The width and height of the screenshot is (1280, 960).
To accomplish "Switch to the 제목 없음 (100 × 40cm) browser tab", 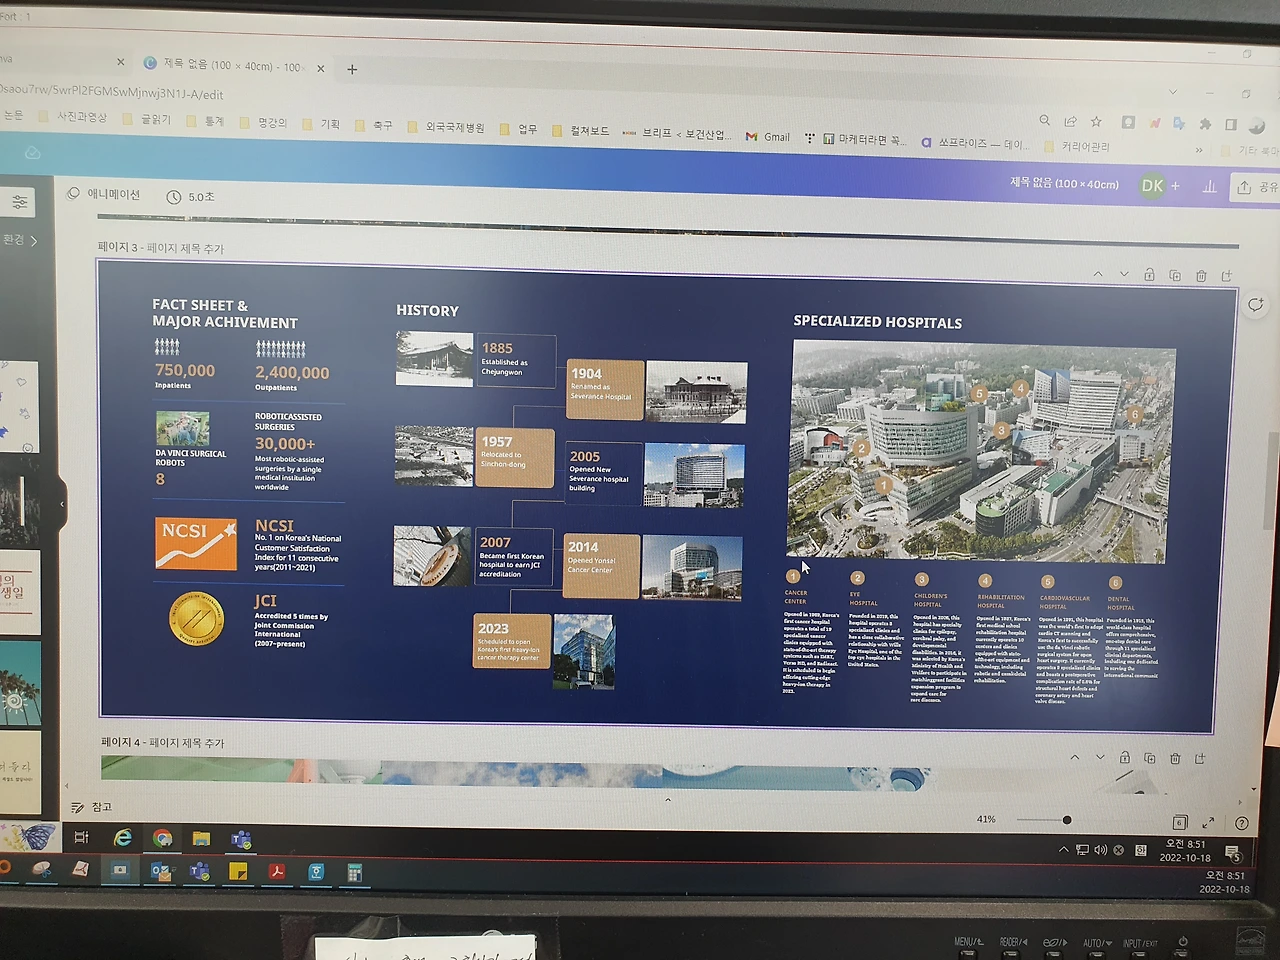I will [232, 66].
